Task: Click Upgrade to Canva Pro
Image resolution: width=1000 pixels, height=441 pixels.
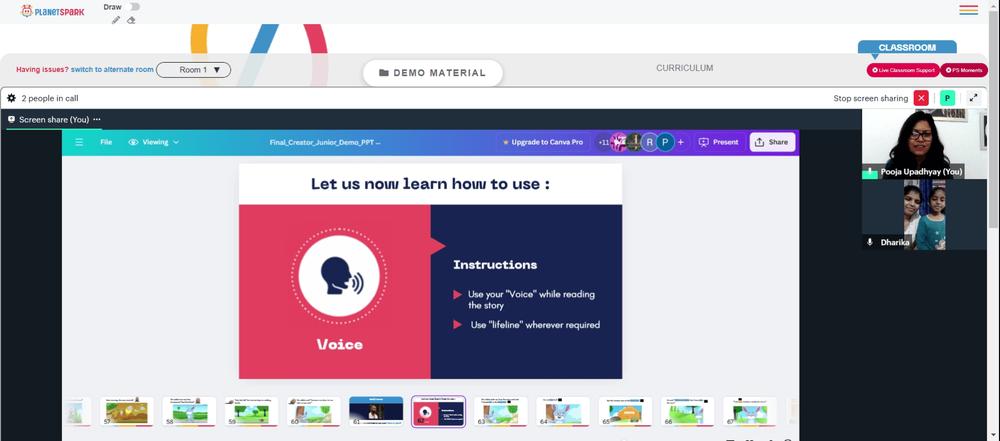Action: click(543, 142)
